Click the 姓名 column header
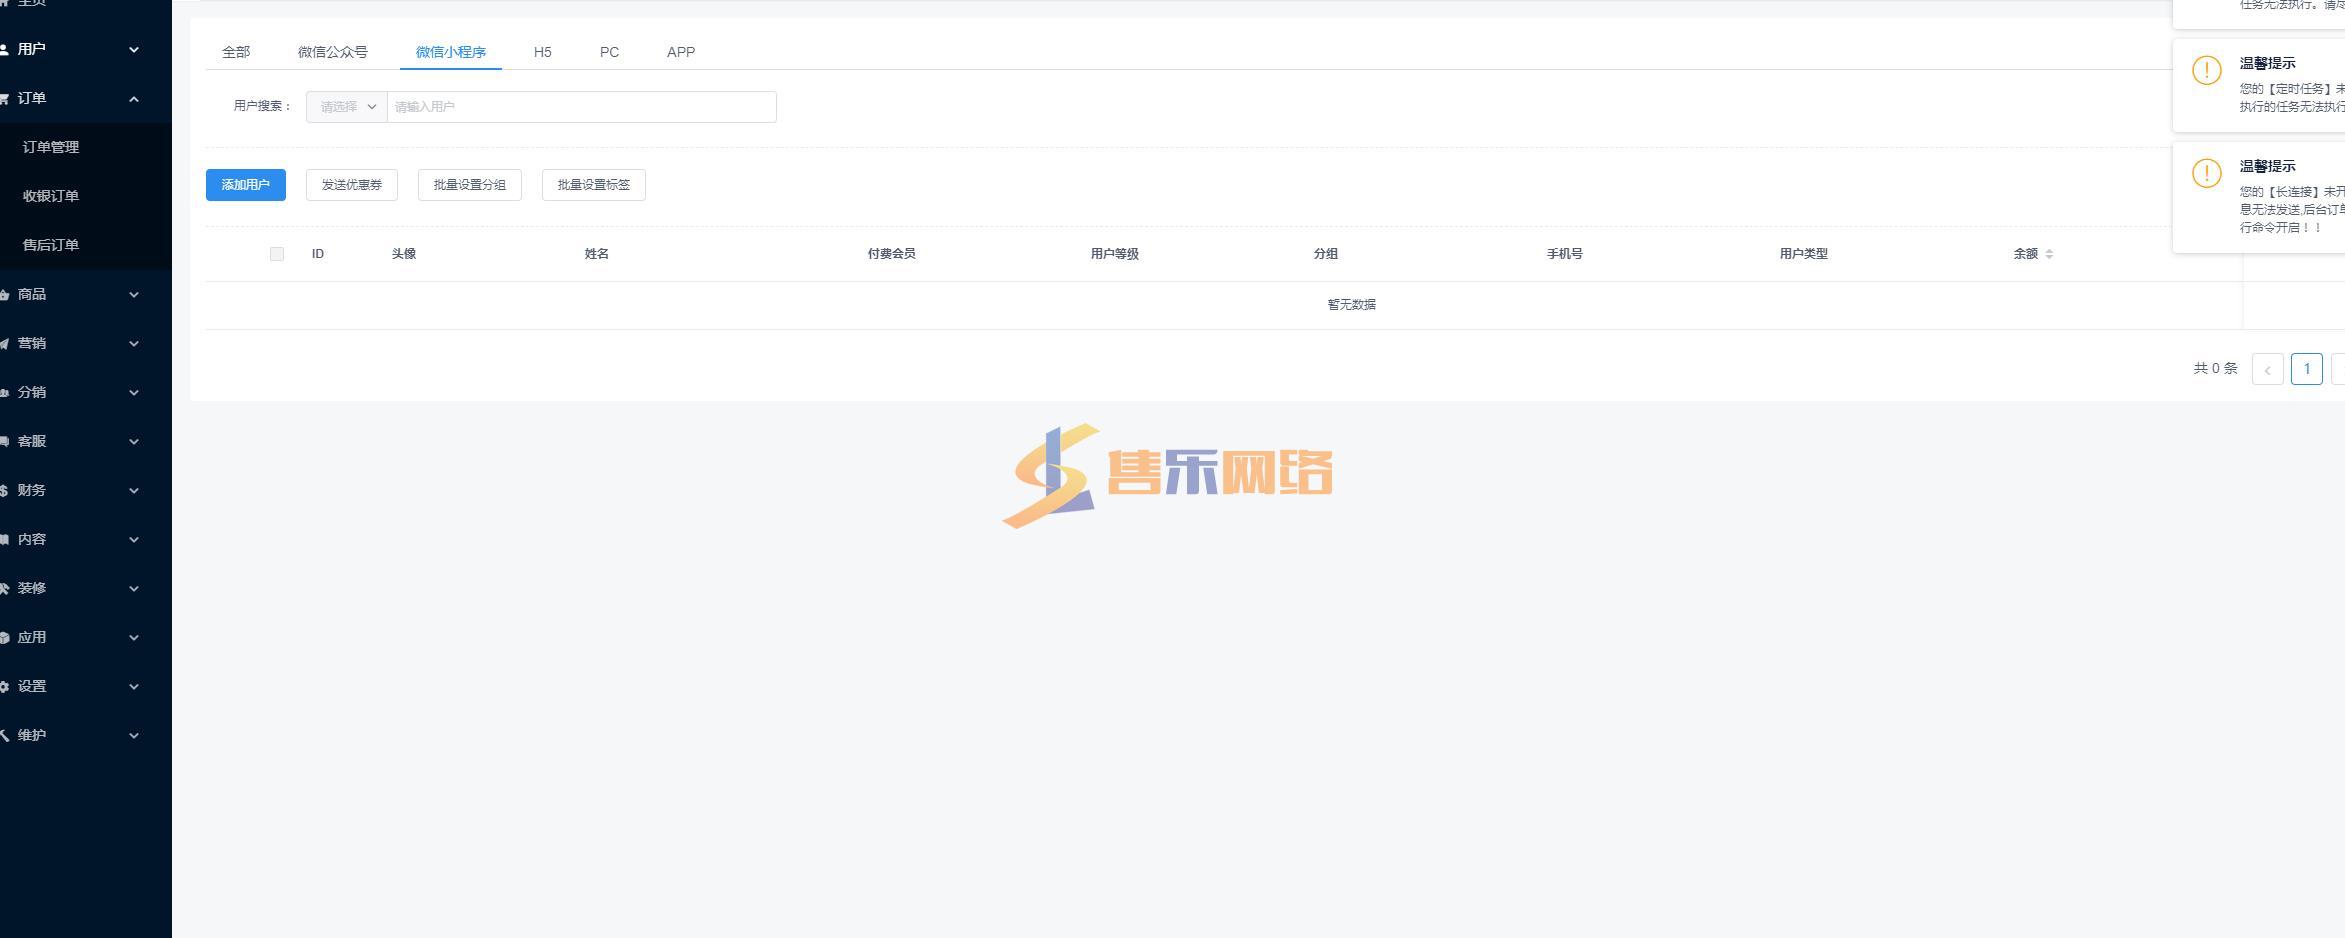2345x938 pixels. pos(597,254)
